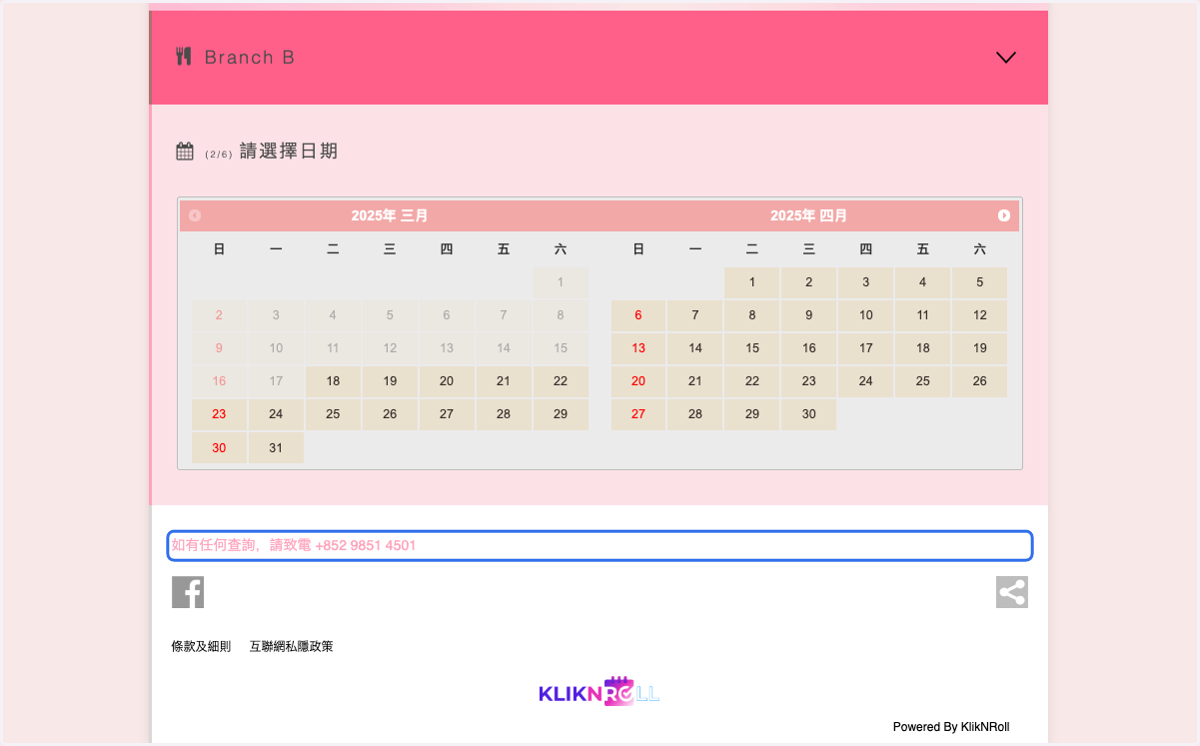
Task: Go to previous month with left arrow
Action: tap(195, 216)
